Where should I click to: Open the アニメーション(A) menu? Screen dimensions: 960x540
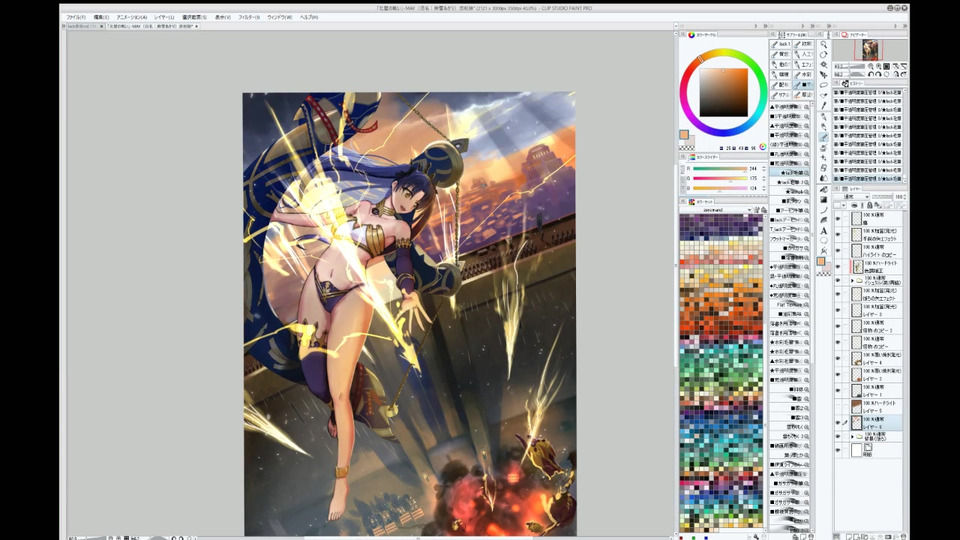(132, 17)
